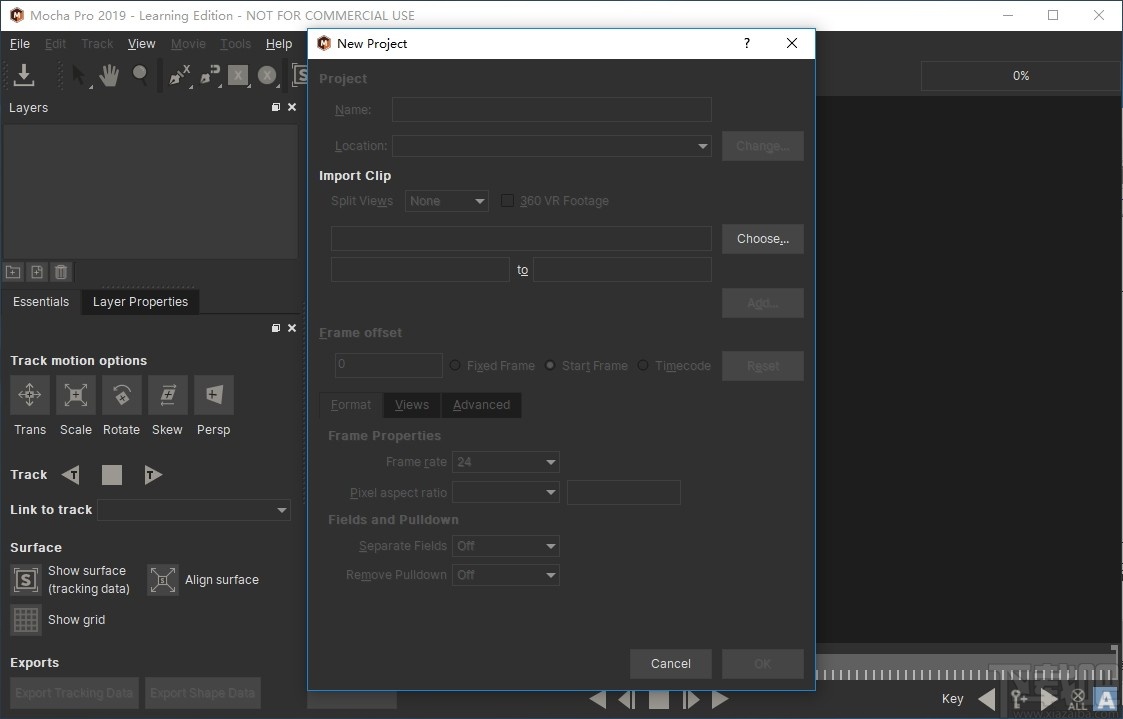Open the Pixel aspect ratio dropdown
The image size is (1123, 719).
click(506, 493)
